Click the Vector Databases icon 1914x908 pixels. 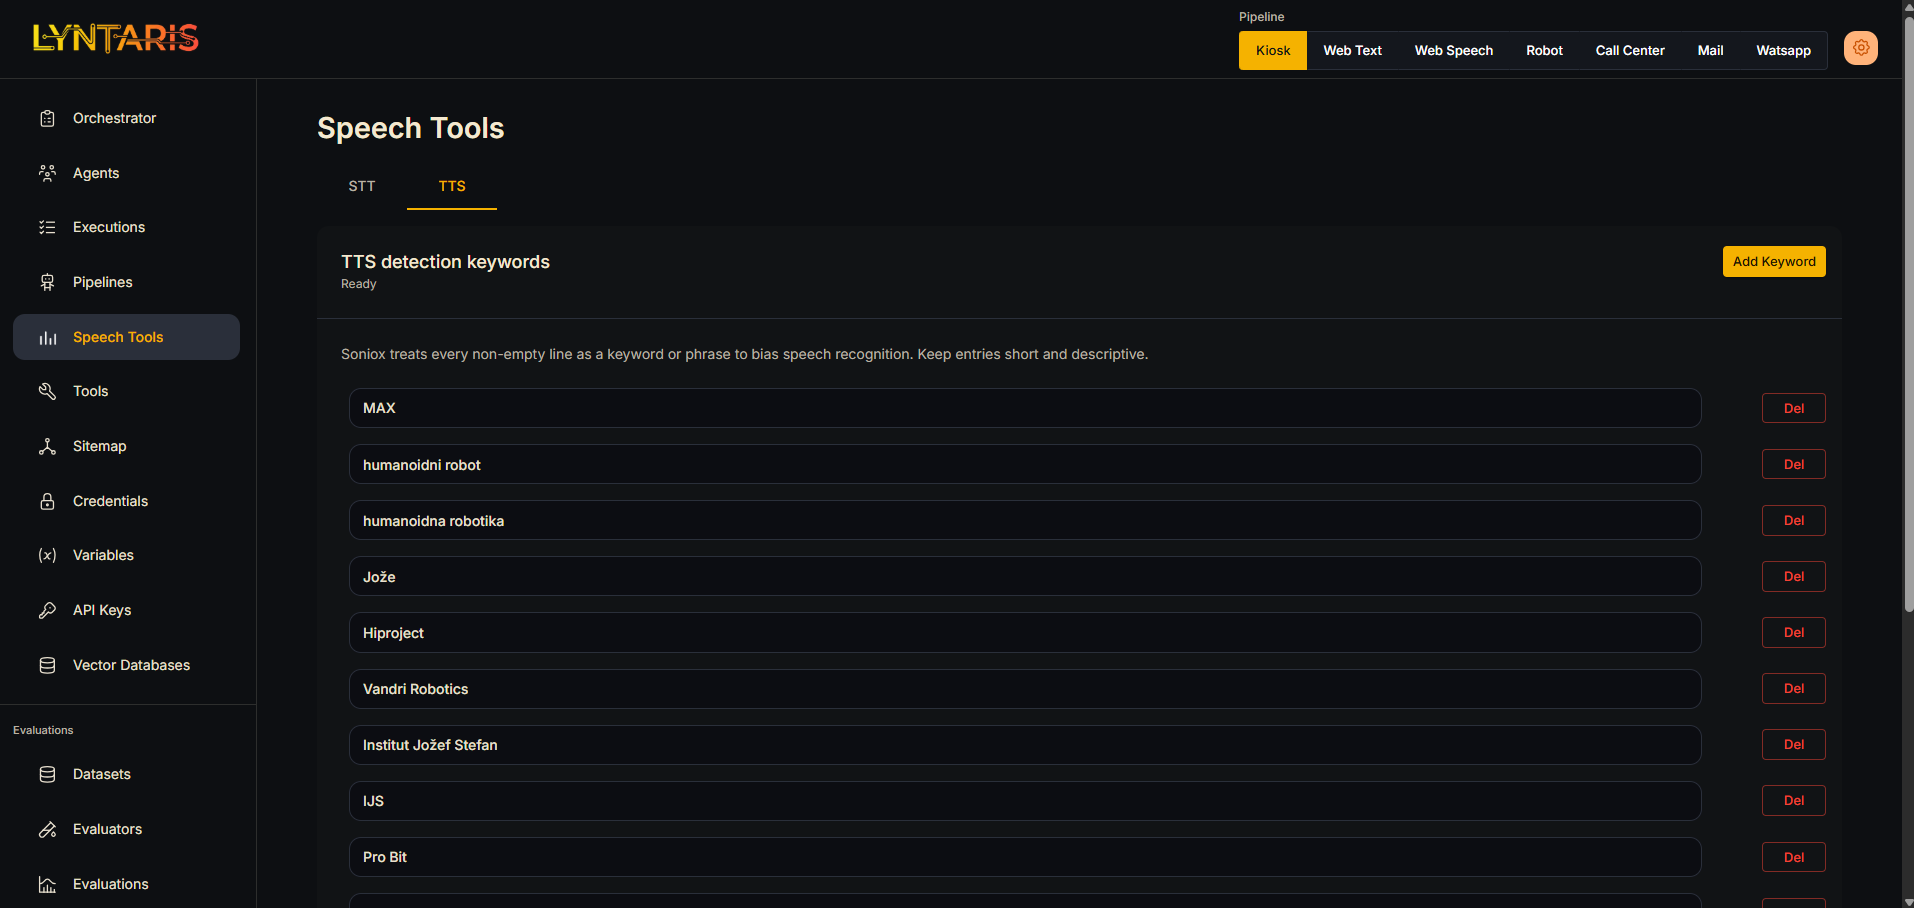coord(47,665)
